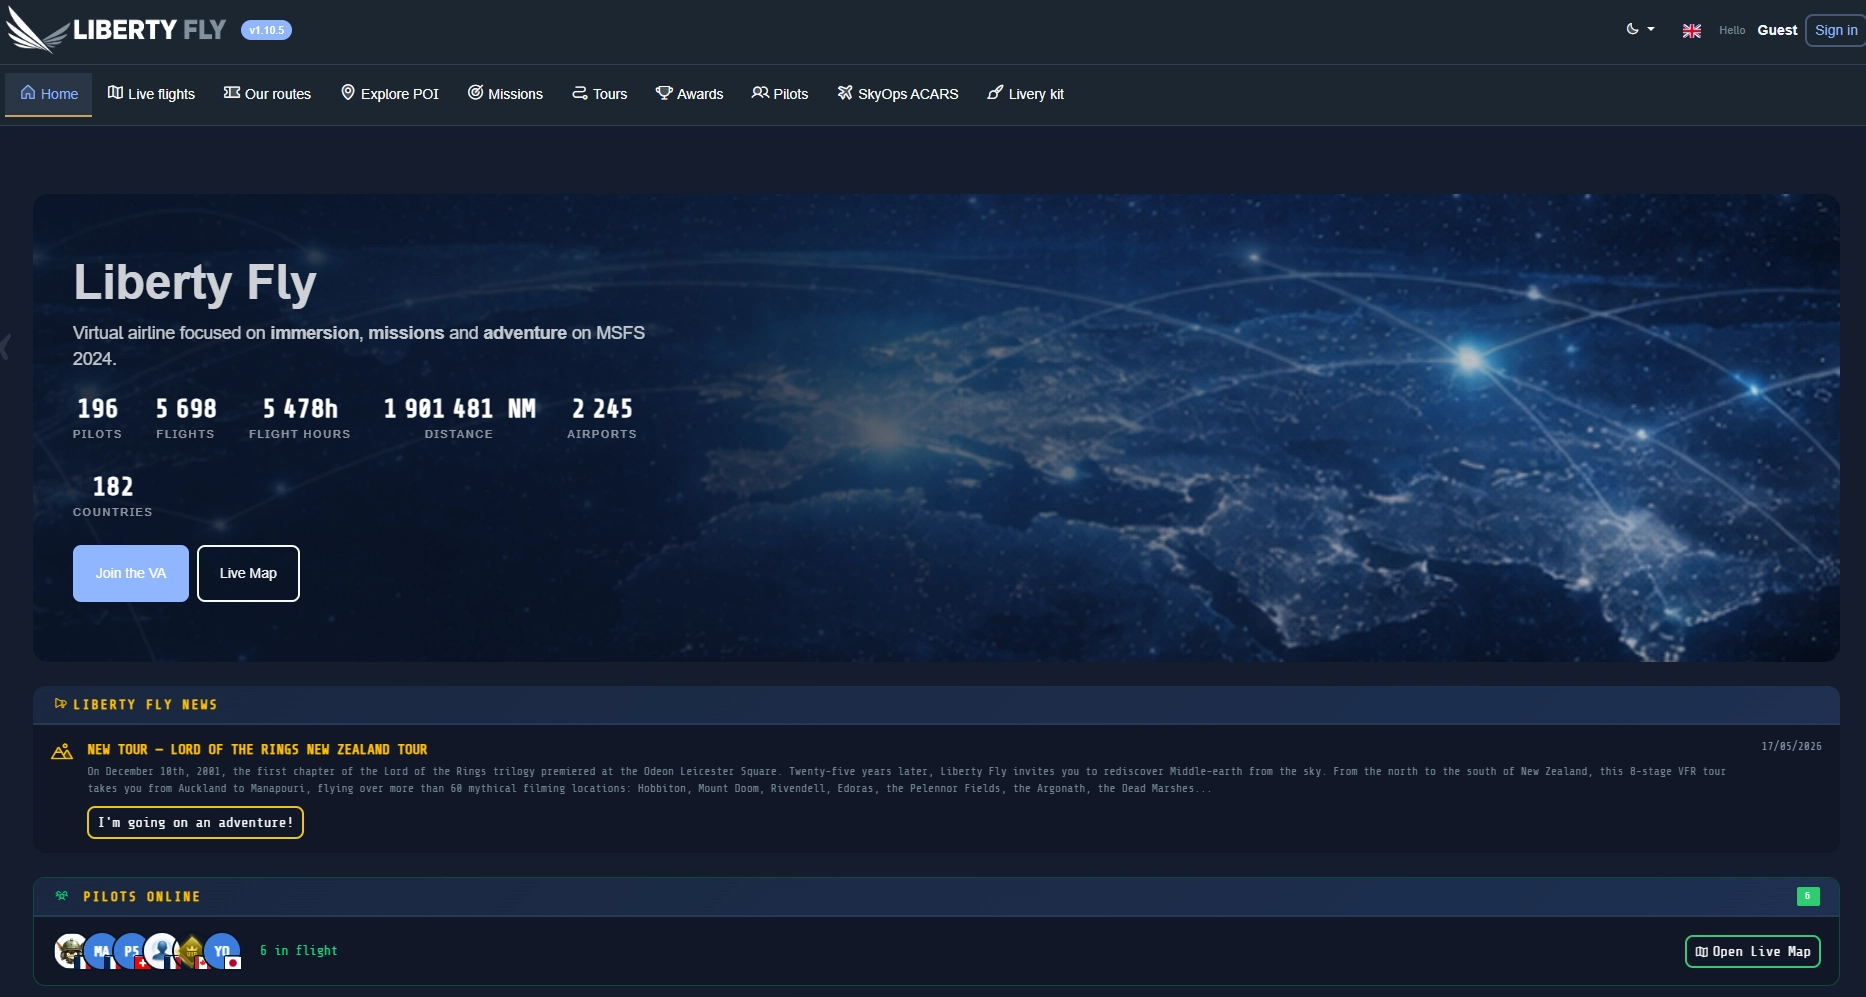Click the I'm going on an adventure! button
Viewport: 1866px width, 997px height.
coord(195,822)
